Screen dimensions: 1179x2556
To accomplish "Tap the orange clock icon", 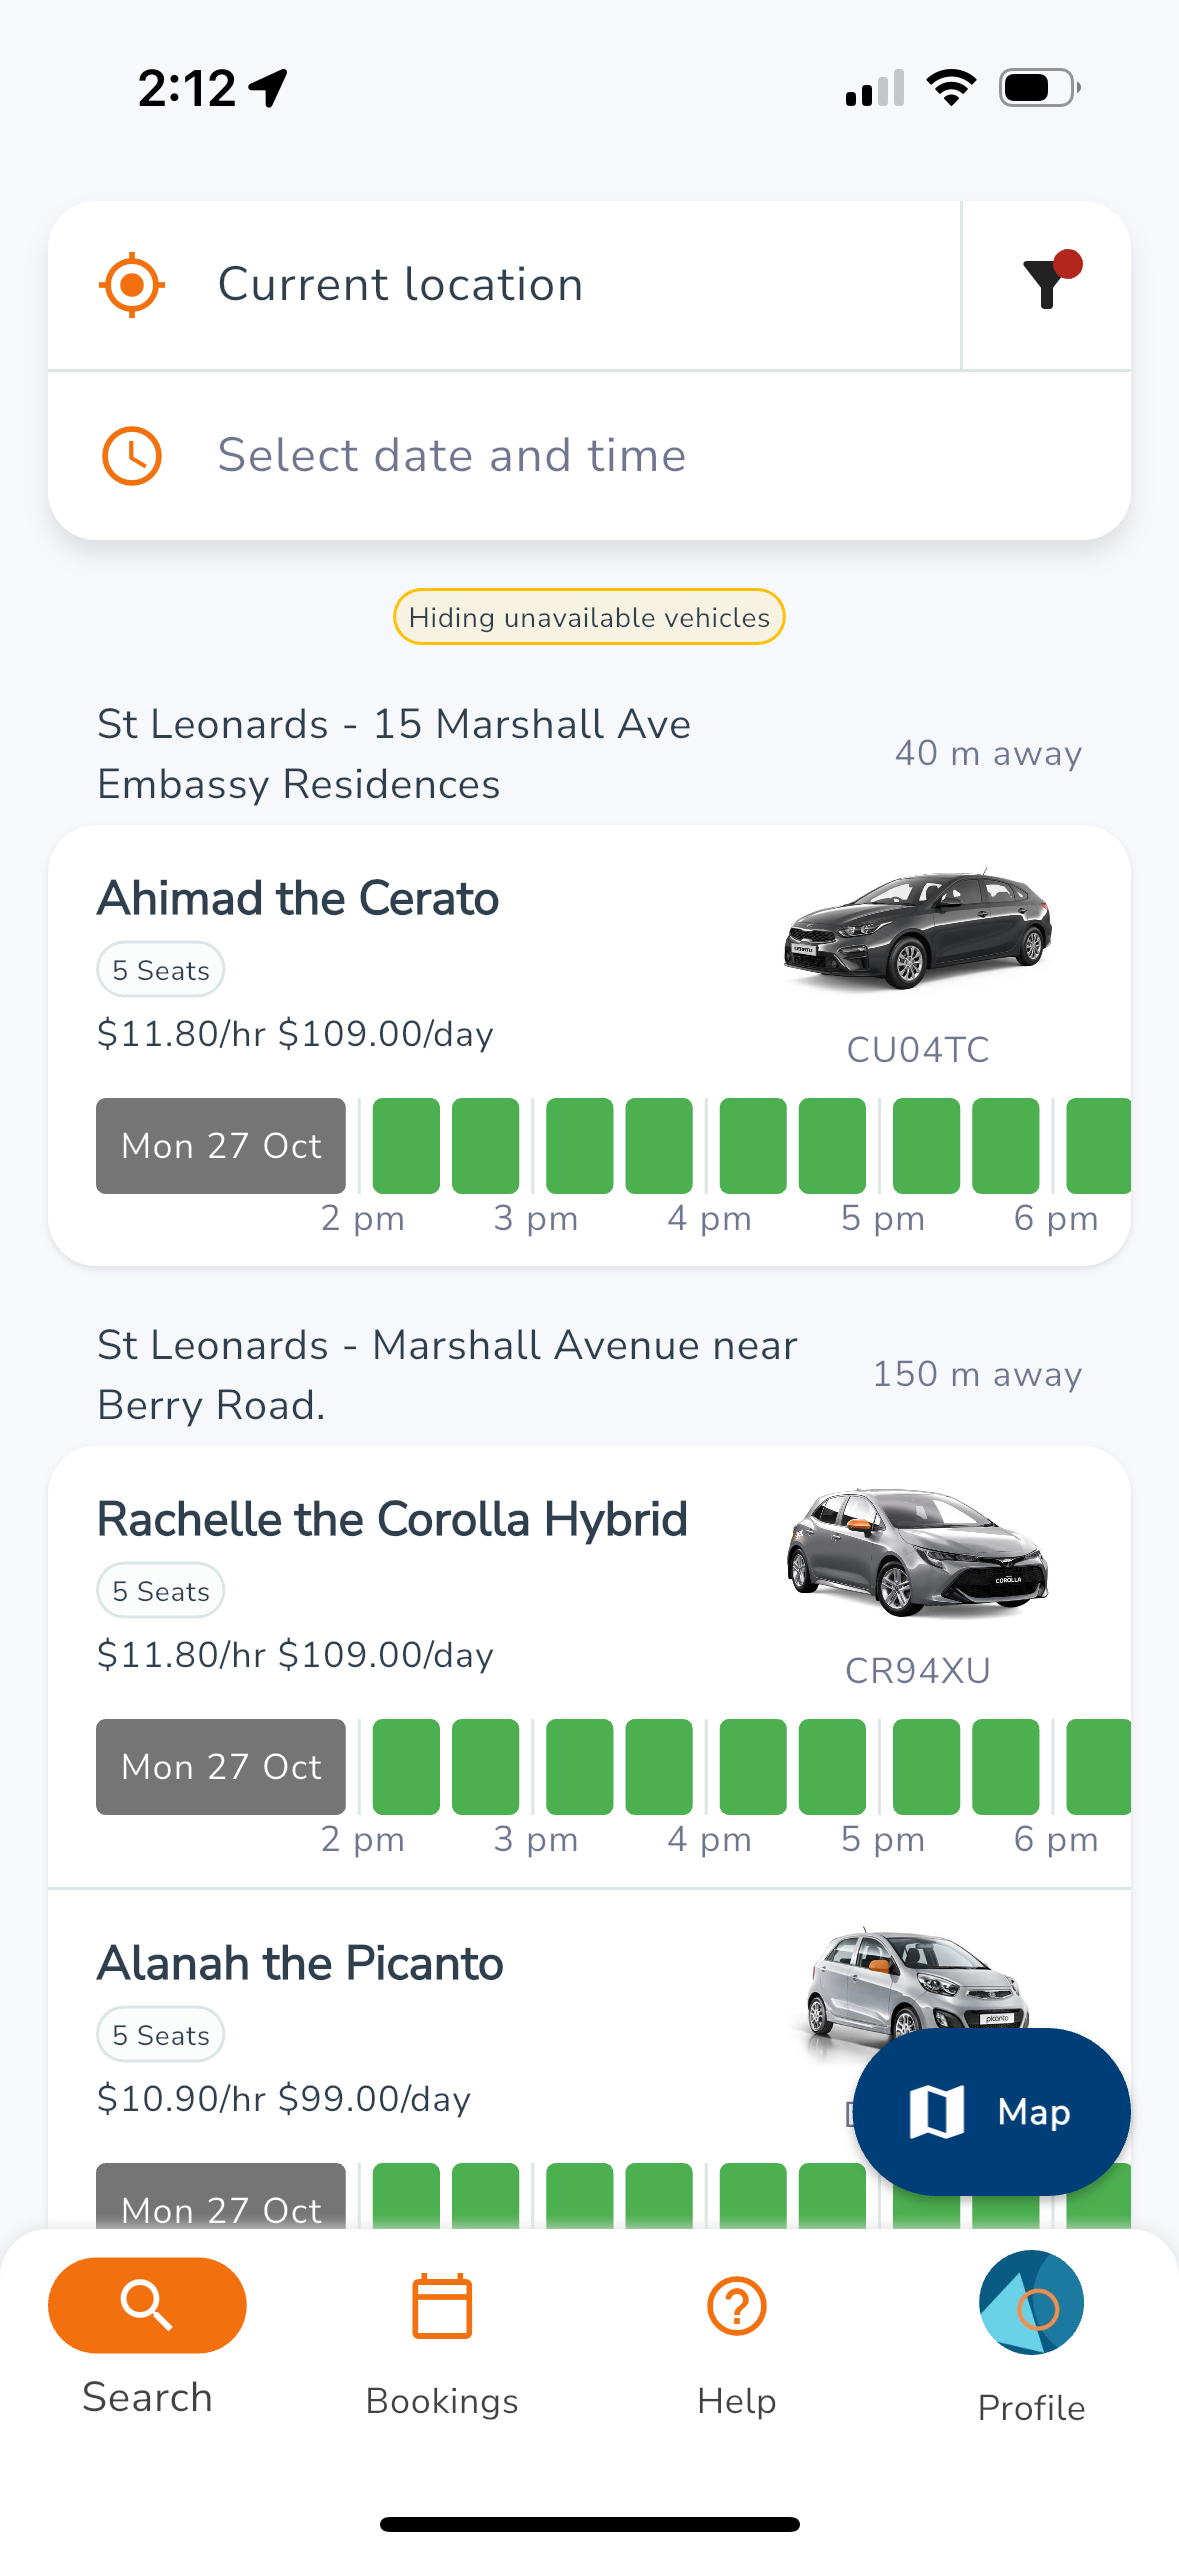I will [x=132, y=456].
